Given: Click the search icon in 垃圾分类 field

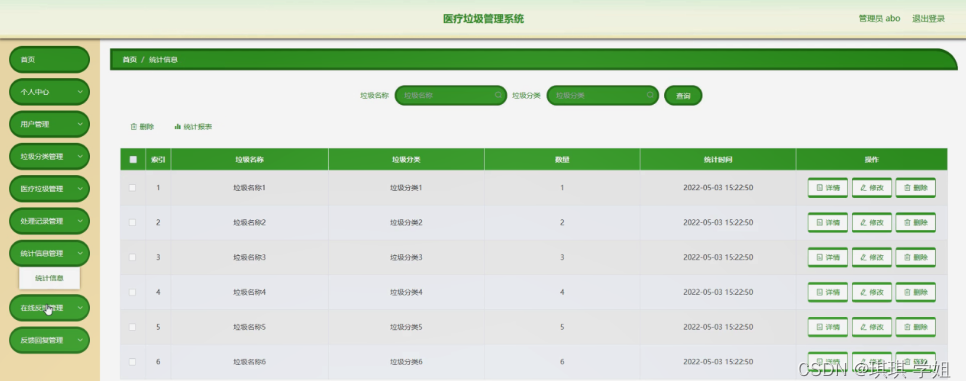Looking at the screenshot, I should (x=650, y=95).
